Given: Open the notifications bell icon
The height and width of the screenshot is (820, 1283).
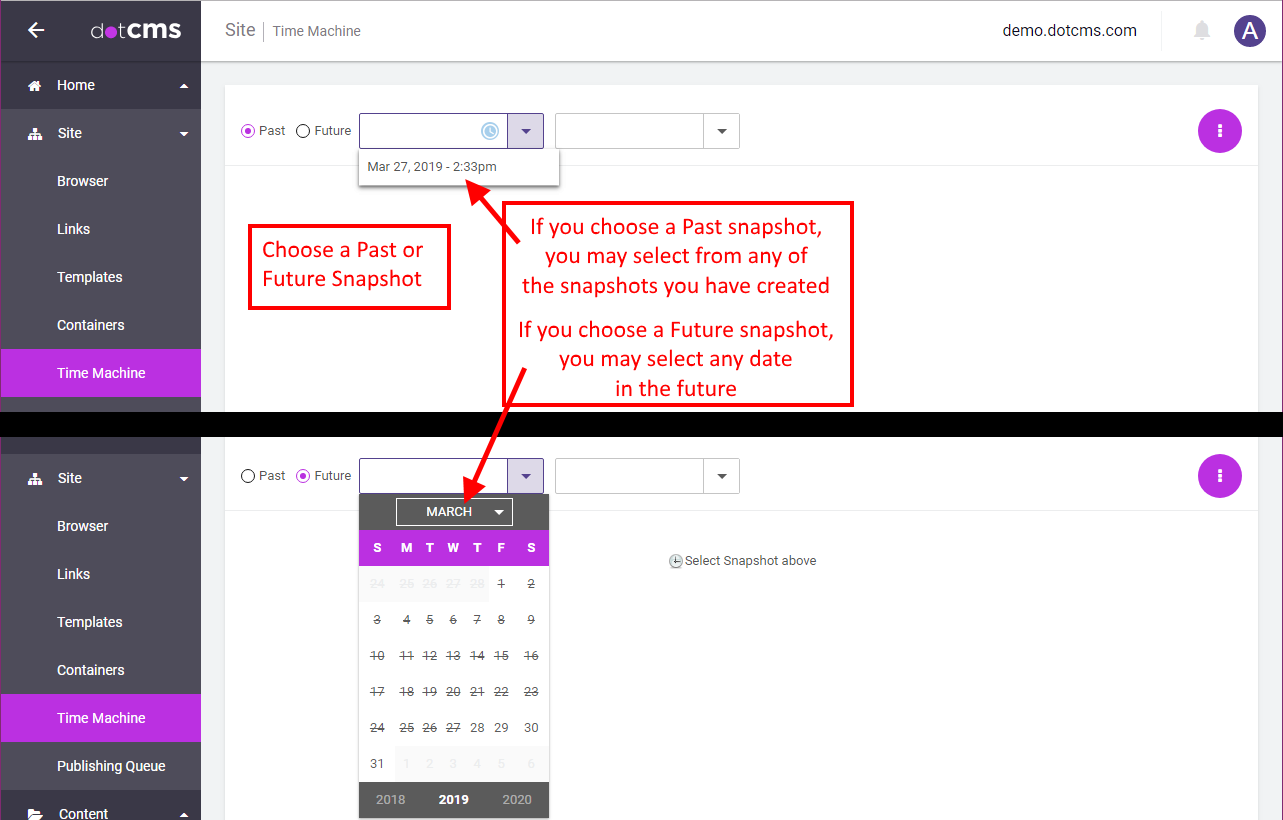Looking at the screenshot, I should coord(1202,31).
